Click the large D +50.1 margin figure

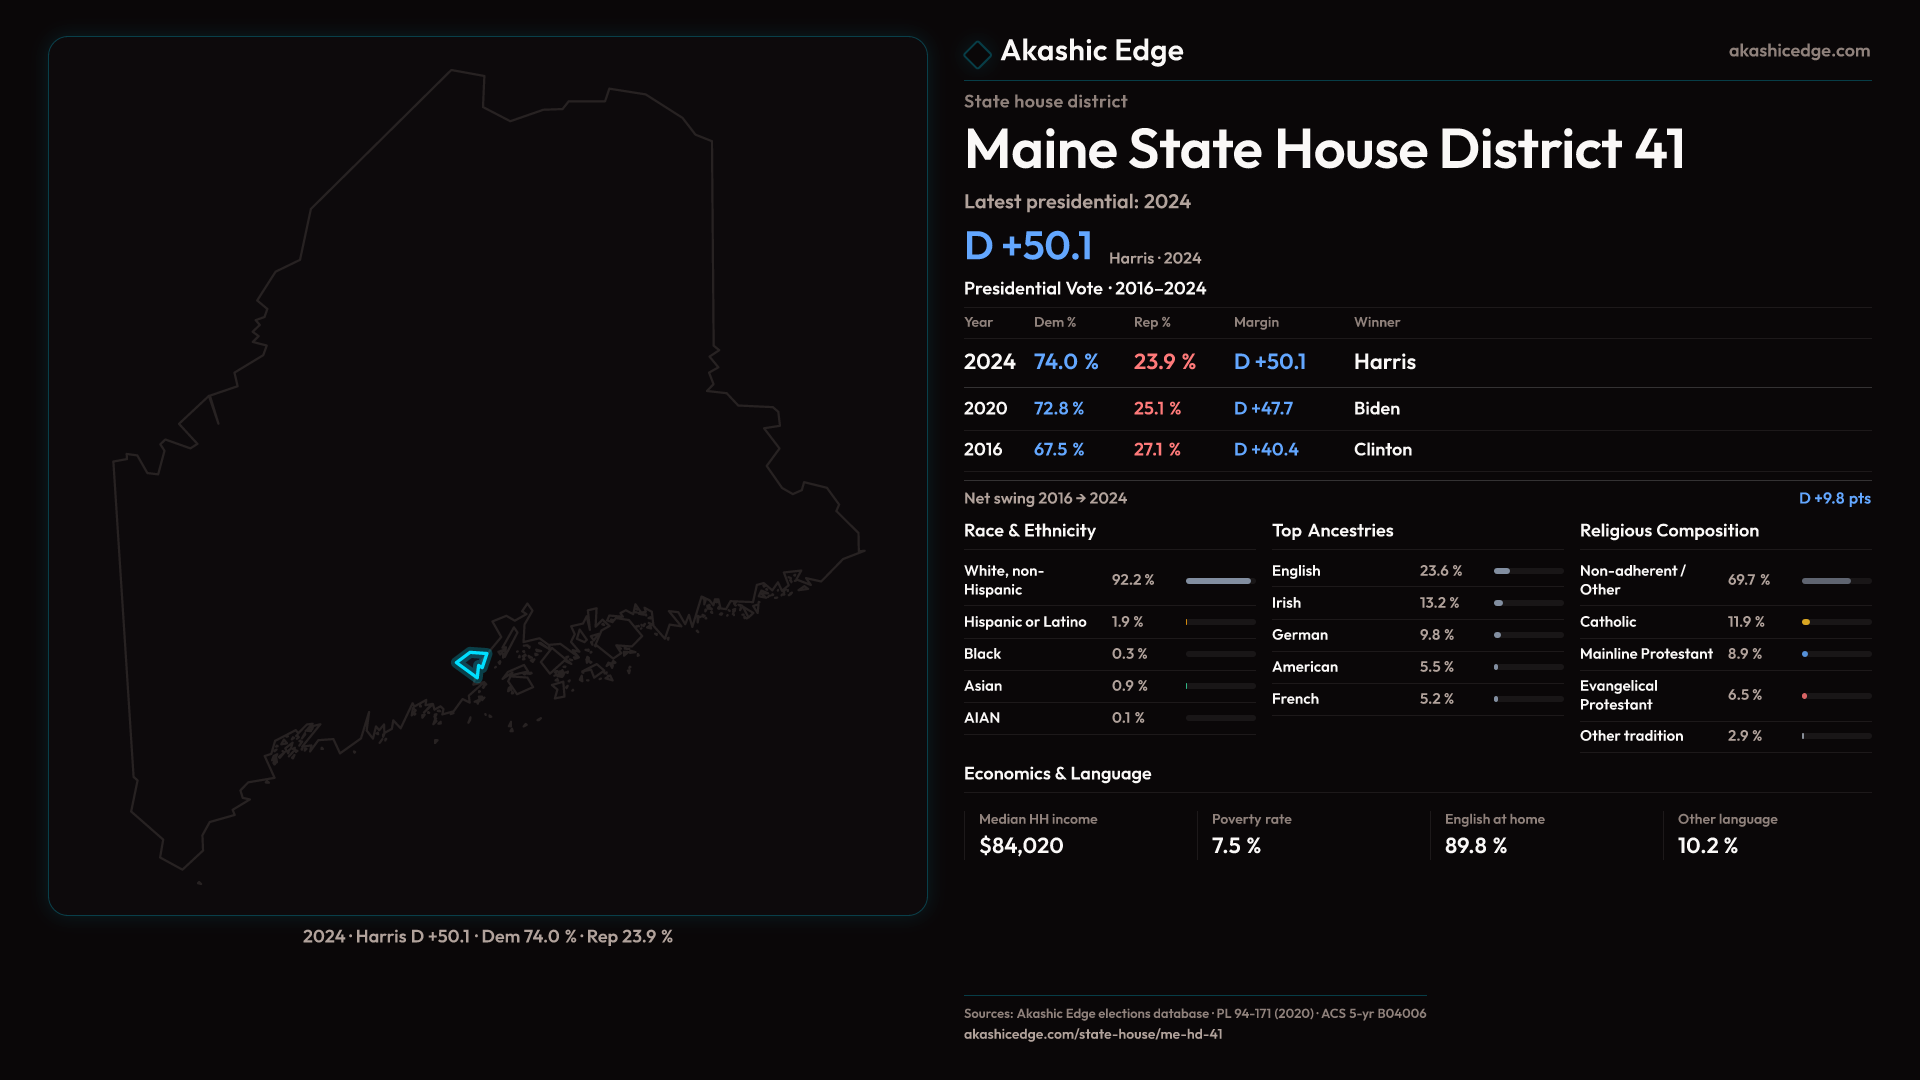point(1028,246)
